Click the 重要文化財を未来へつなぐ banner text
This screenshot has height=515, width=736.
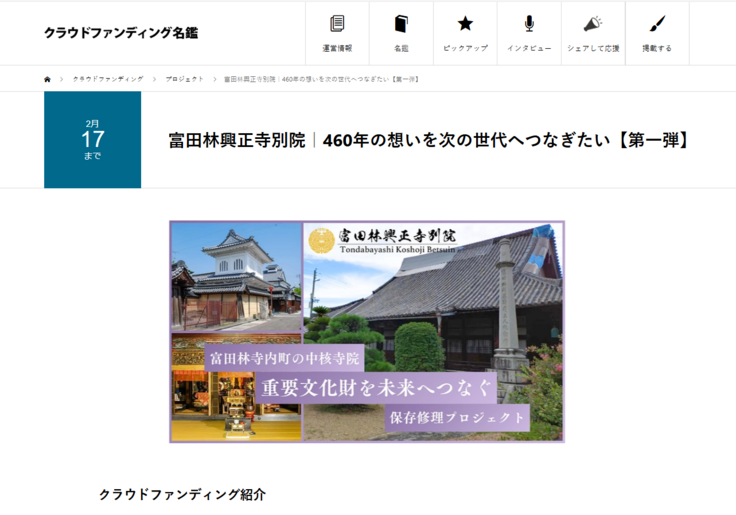377,387
